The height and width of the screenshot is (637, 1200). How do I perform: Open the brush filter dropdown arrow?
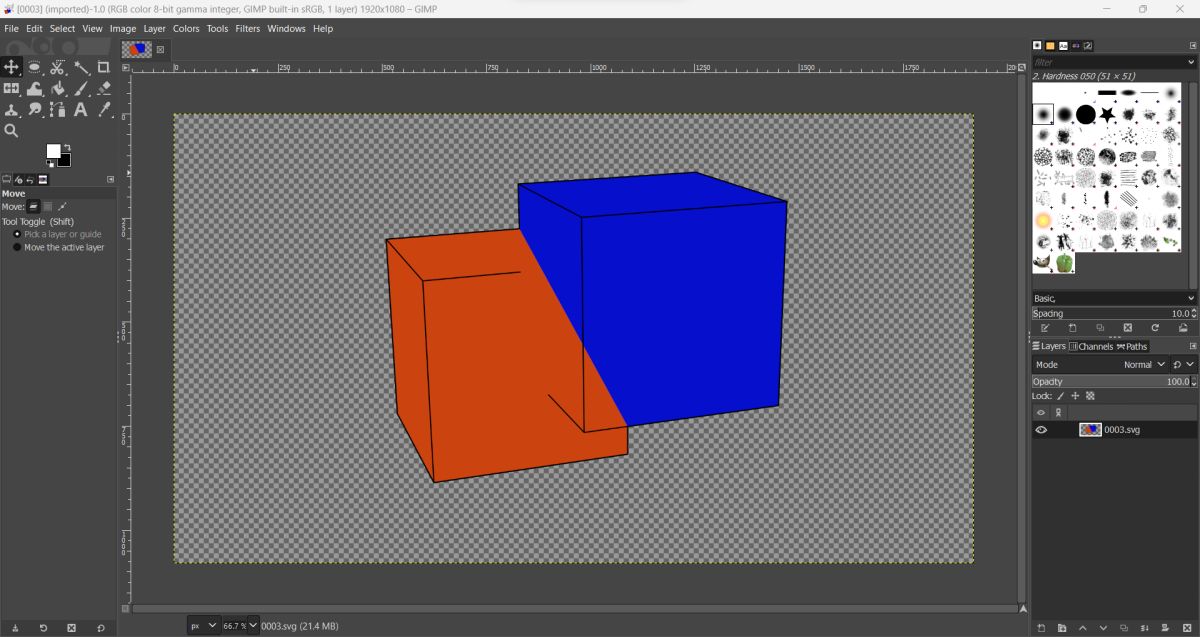tap(1191, 62)
